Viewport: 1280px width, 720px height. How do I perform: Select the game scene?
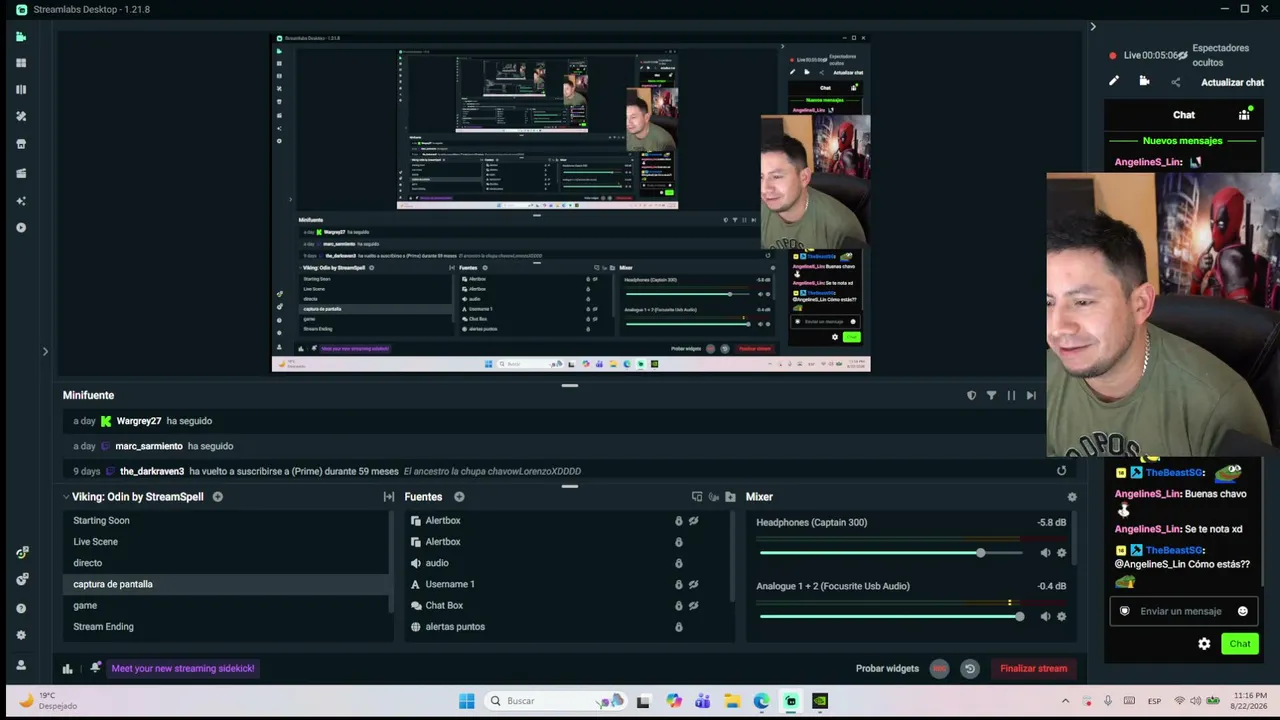pos(226,605)
